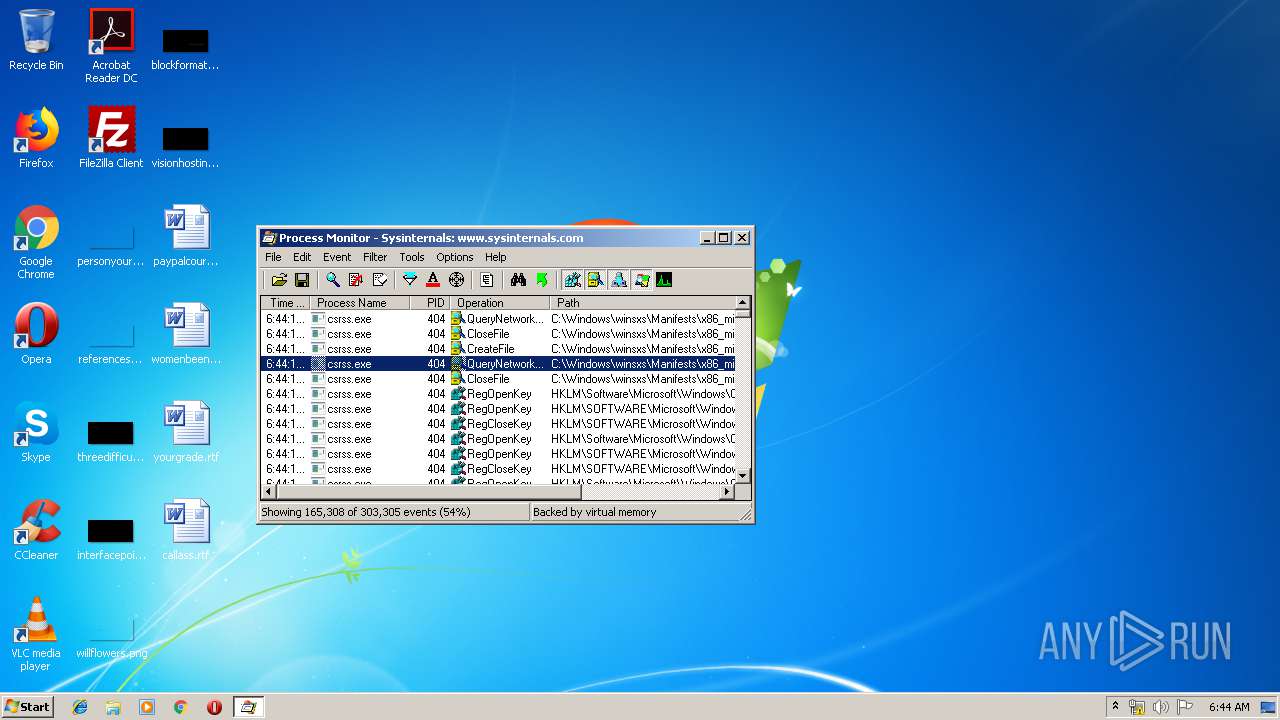Image resolution: width=1280 pixels, height=720 pixels.
Task: Launch Internet Explorer from the taskbar
Action: point(80,707)
